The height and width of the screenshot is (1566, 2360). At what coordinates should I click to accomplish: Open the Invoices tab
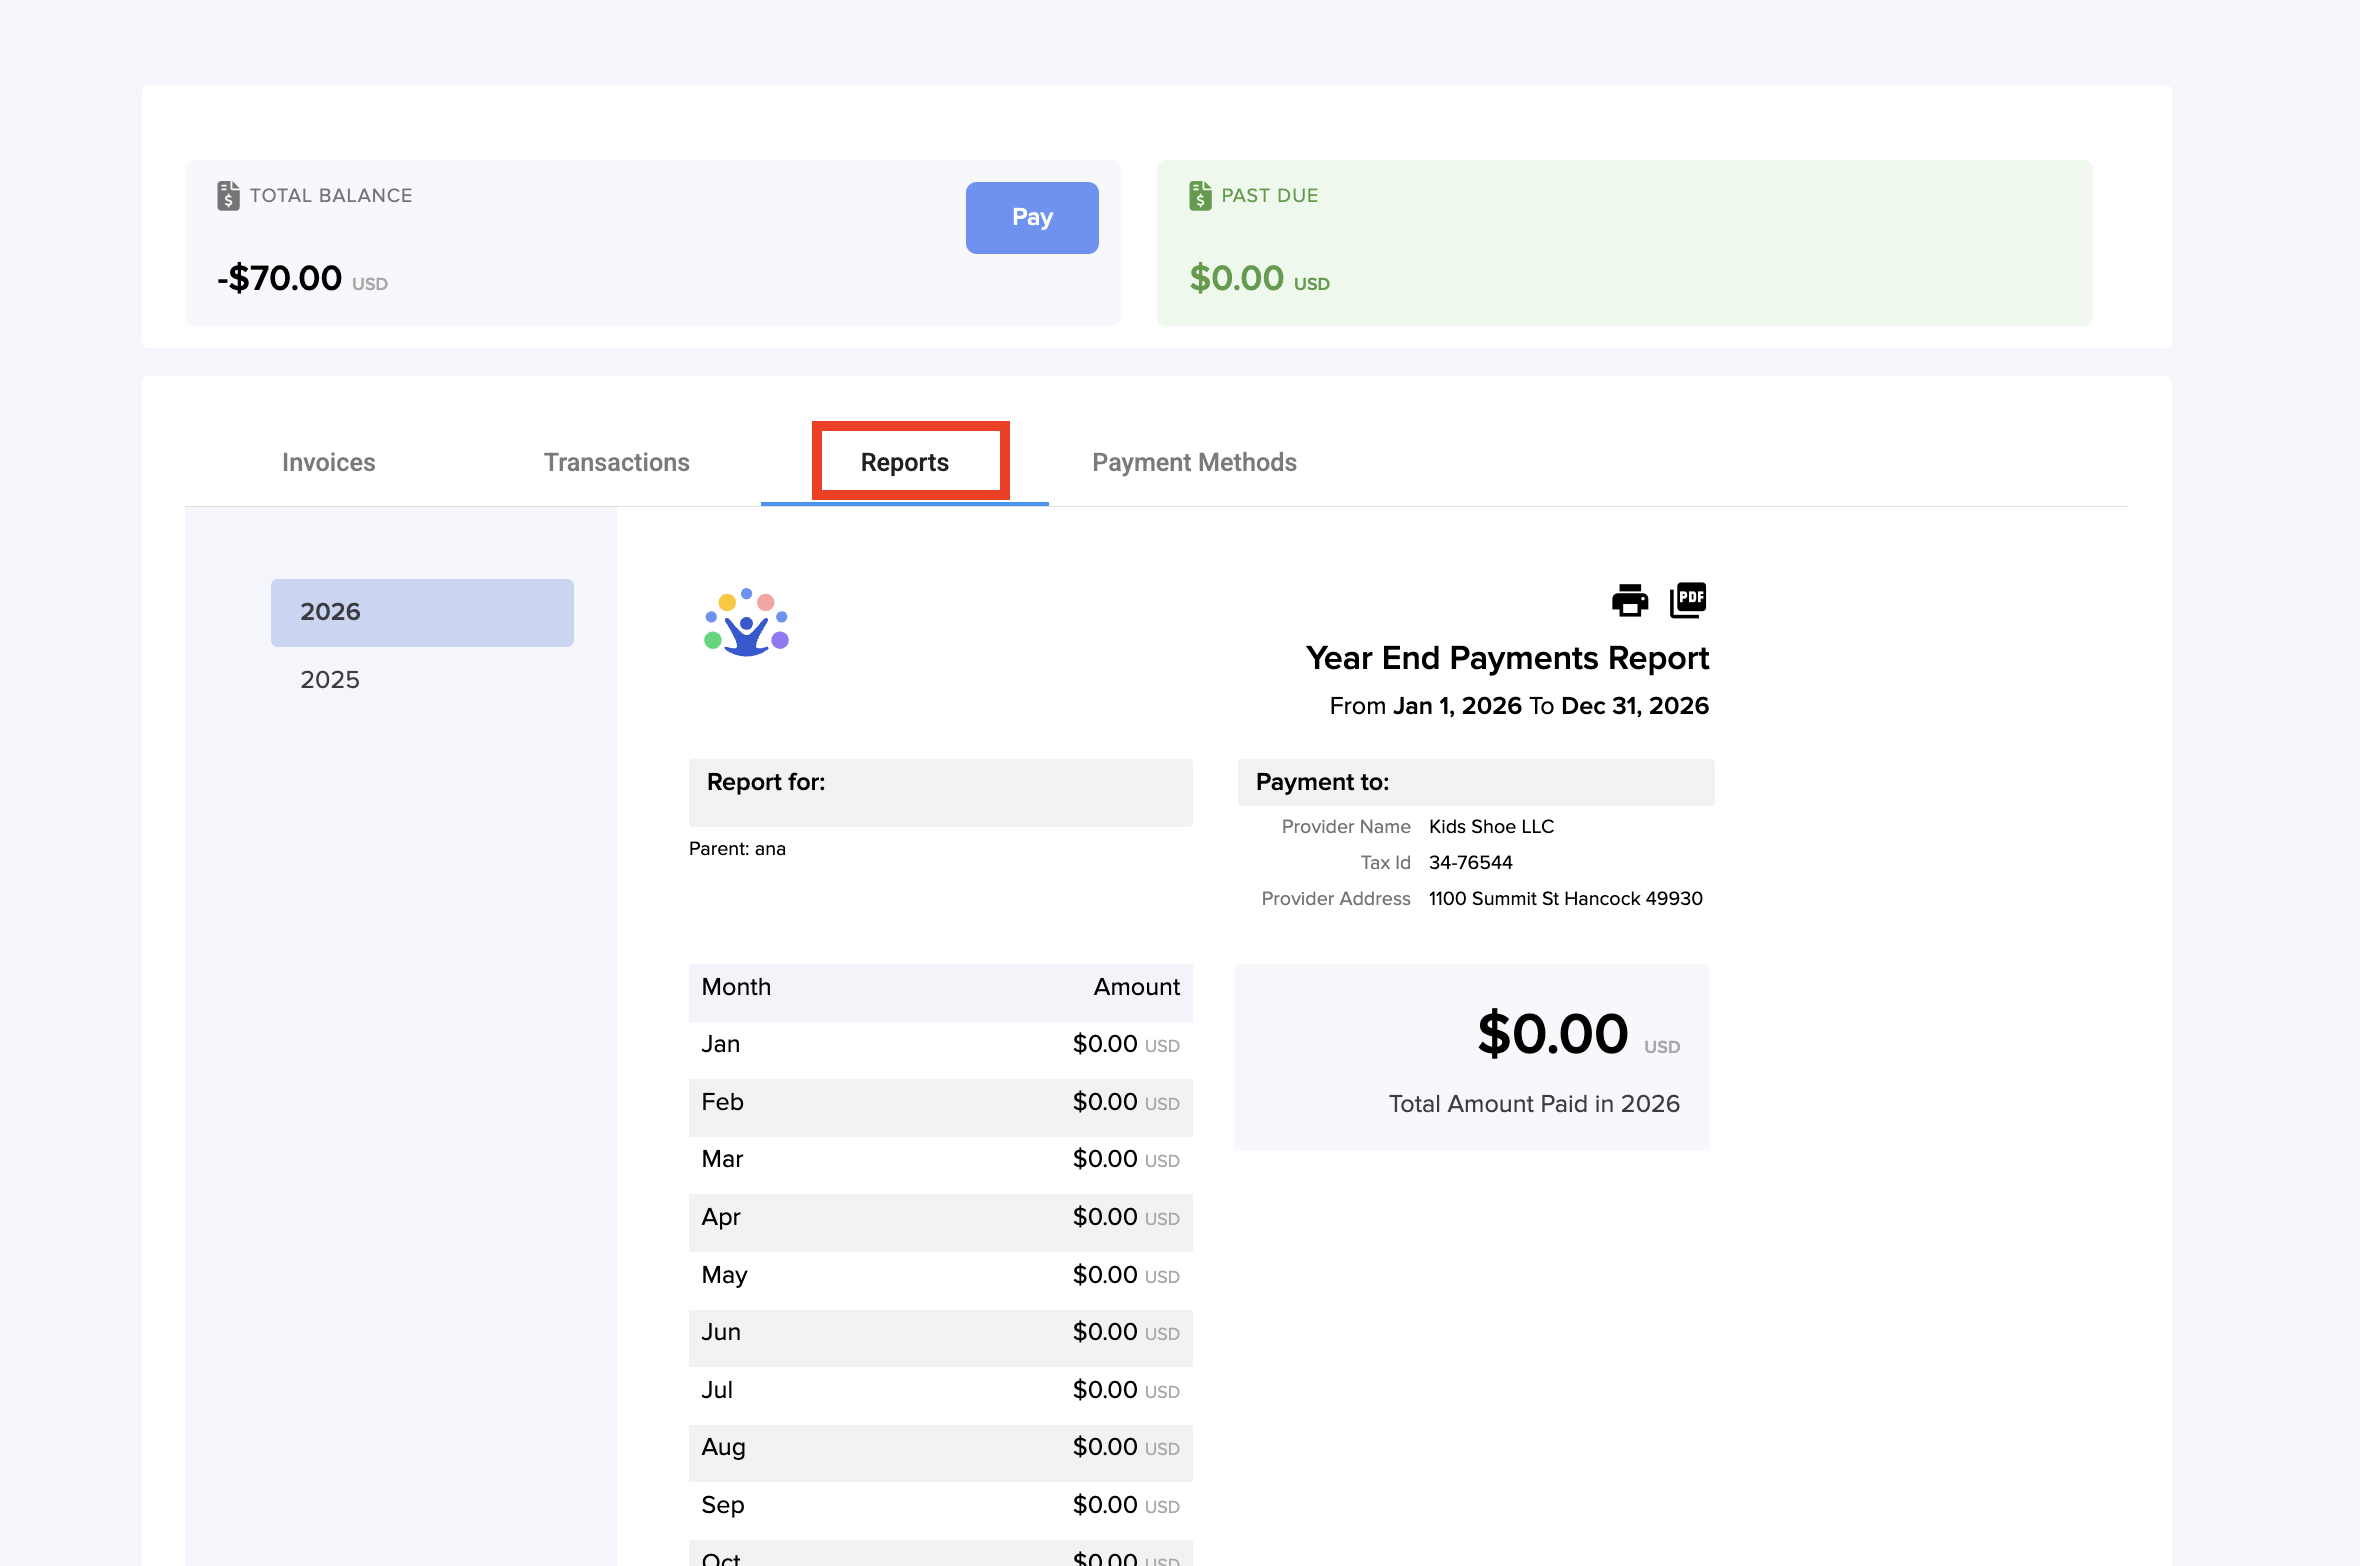pos(328,462)
